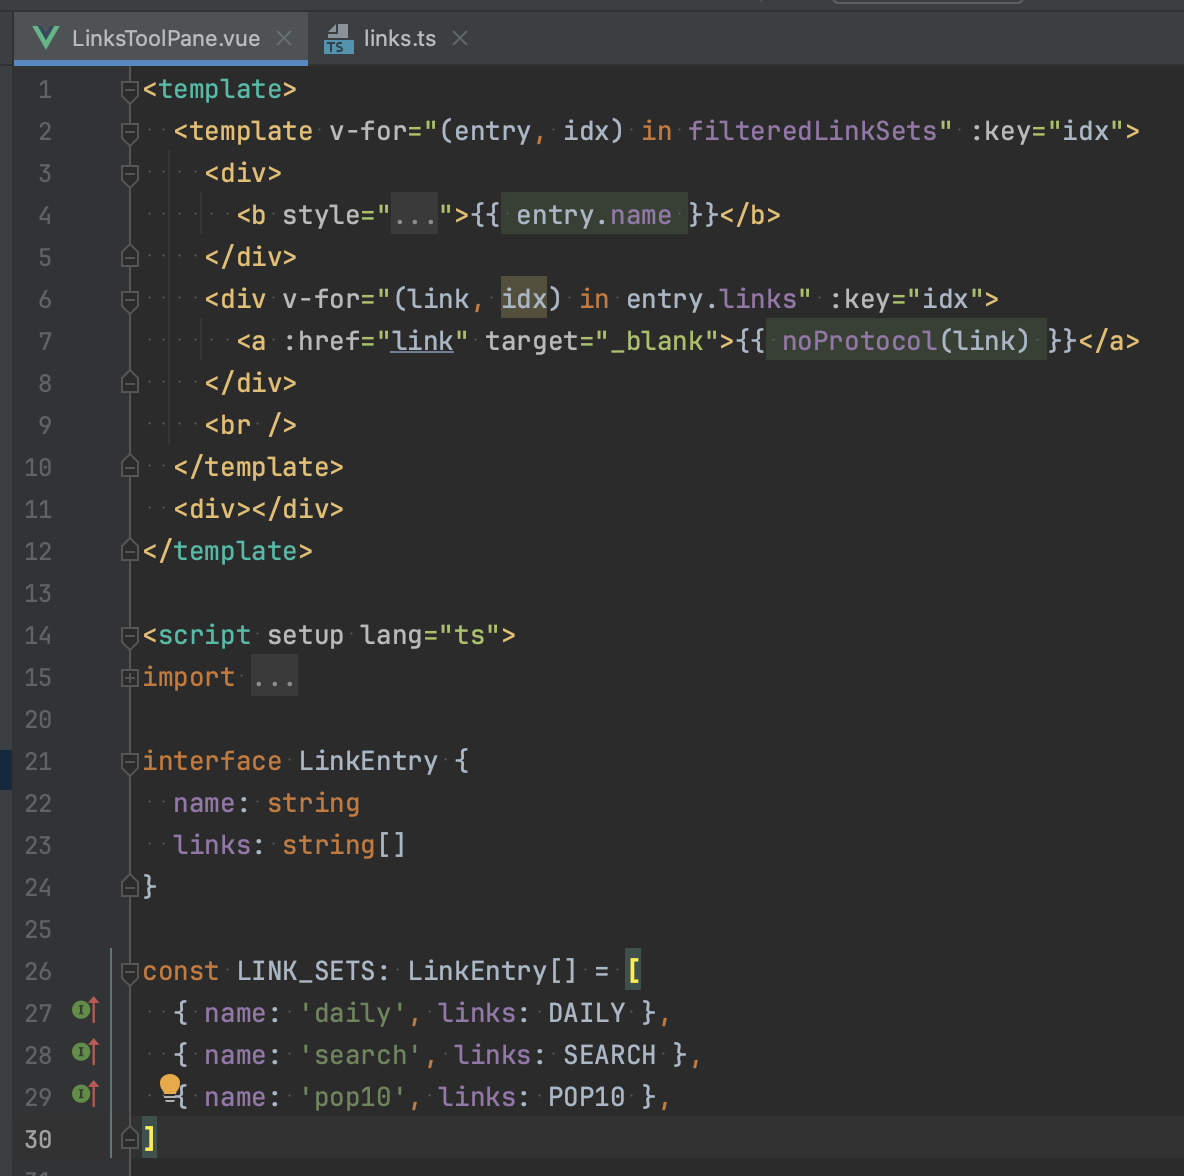1184x1176 pixels.
Task: Click the LinkEntry[] type annotation on line 26
Action: click(492, 971)
